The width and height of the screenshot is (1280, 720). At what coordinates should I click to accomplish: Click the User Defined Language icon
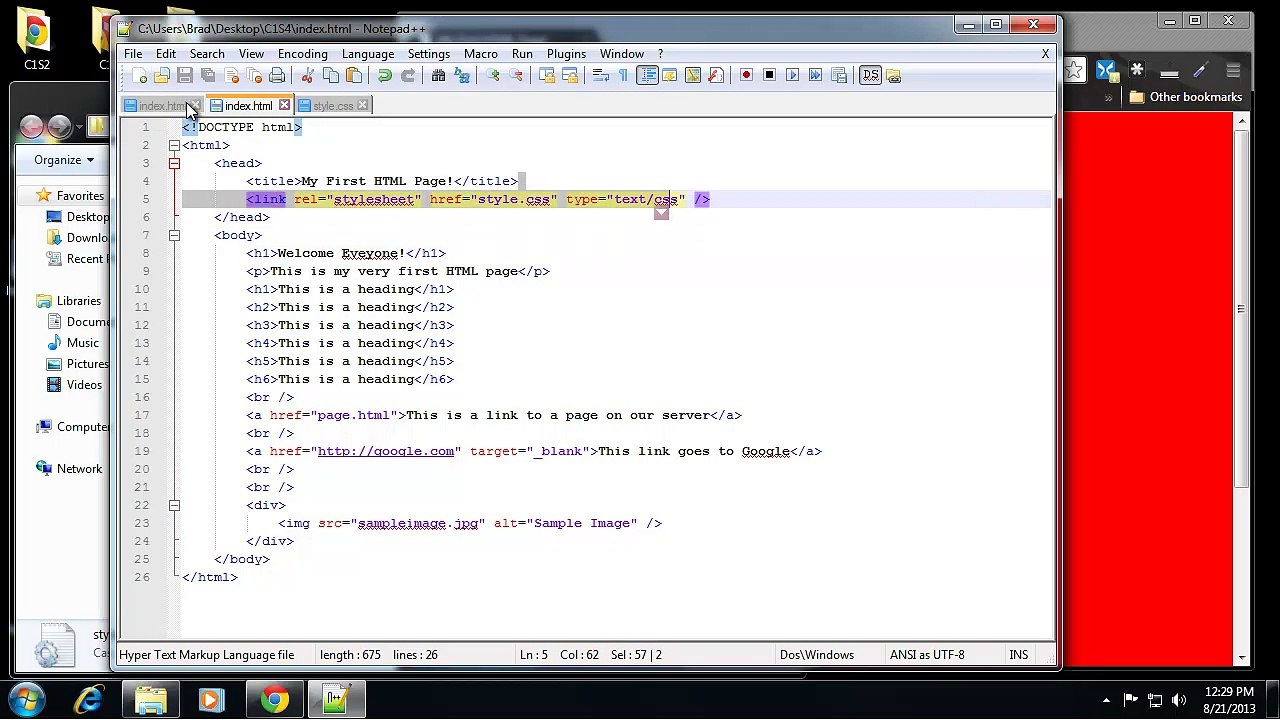(x=670, y=76)
